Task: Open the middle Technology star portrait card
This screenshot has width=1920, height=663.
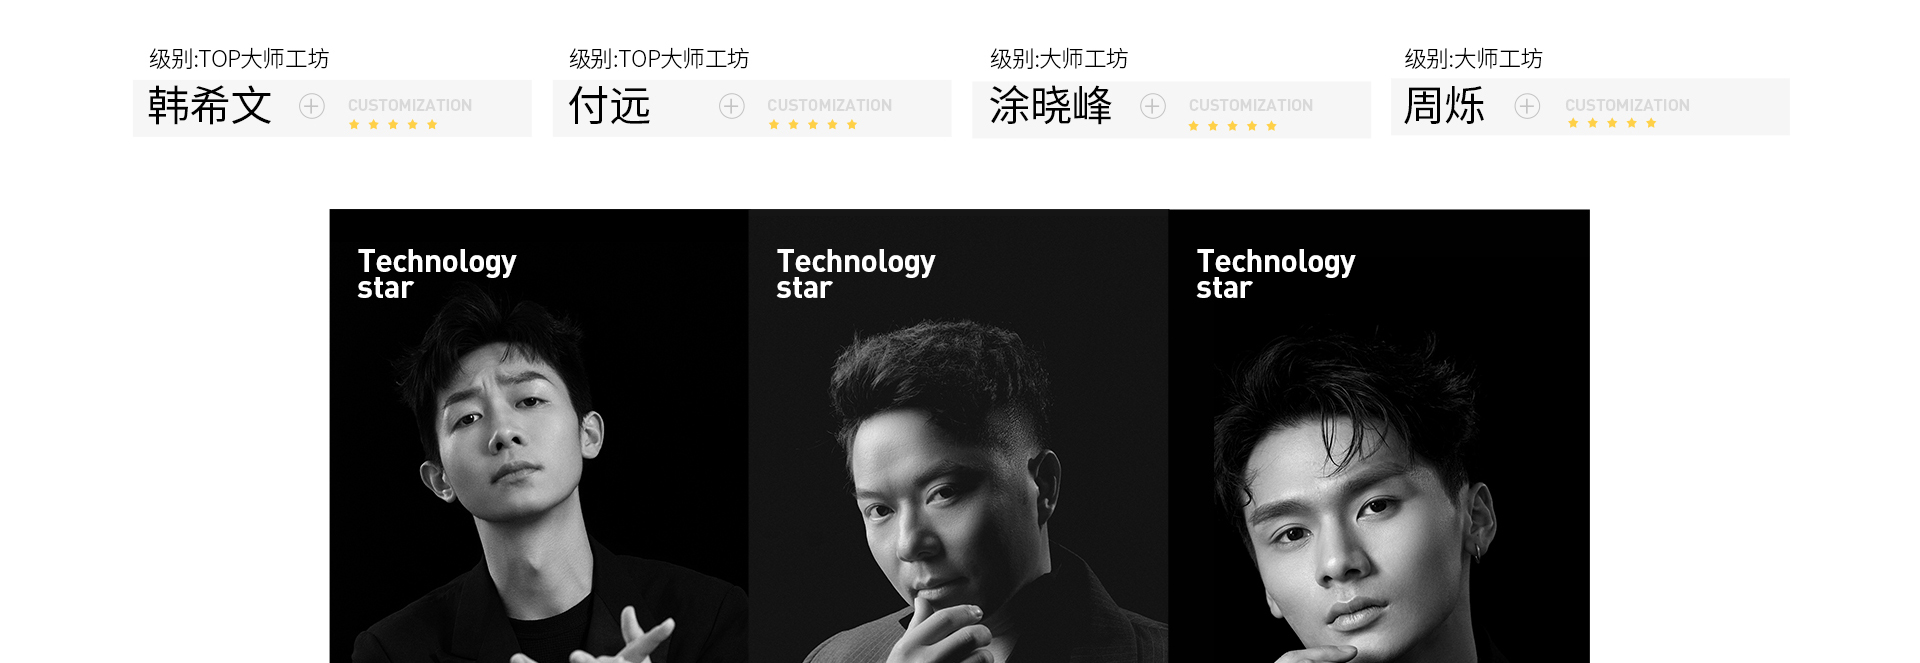Action: coord(959,436)
